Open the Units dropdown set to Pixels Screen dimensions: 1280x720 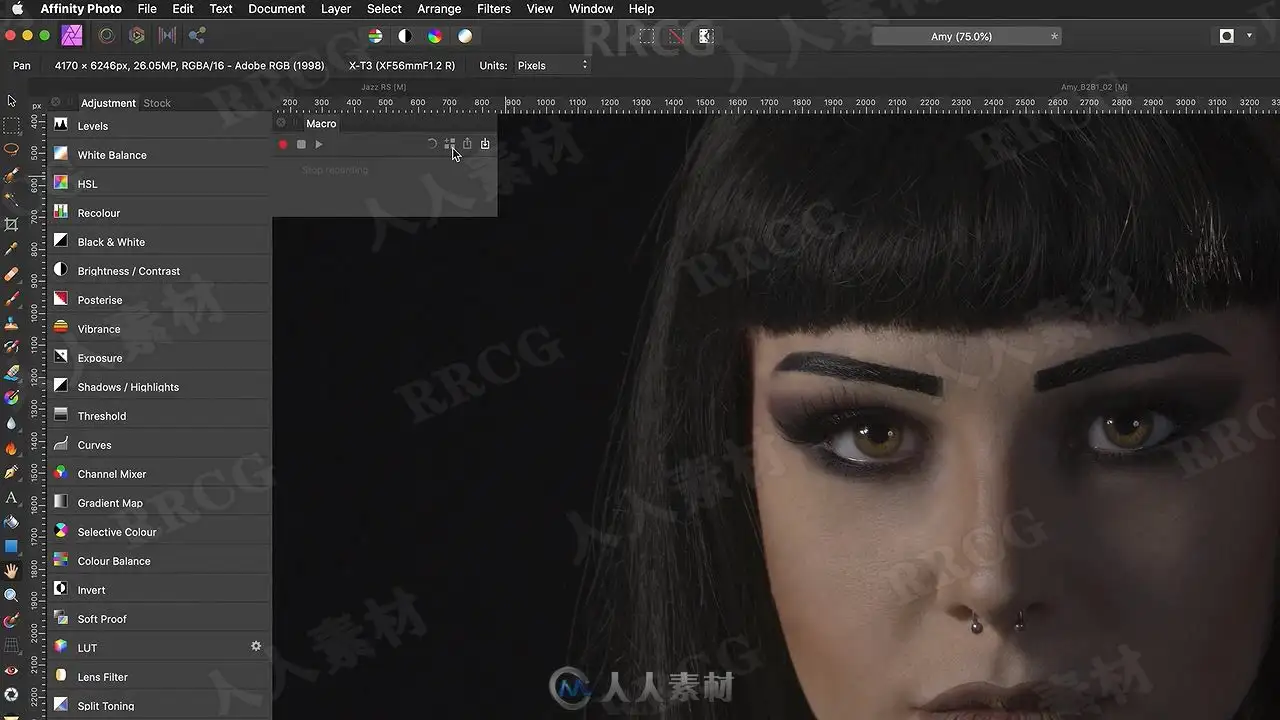(x=552, y=65)
